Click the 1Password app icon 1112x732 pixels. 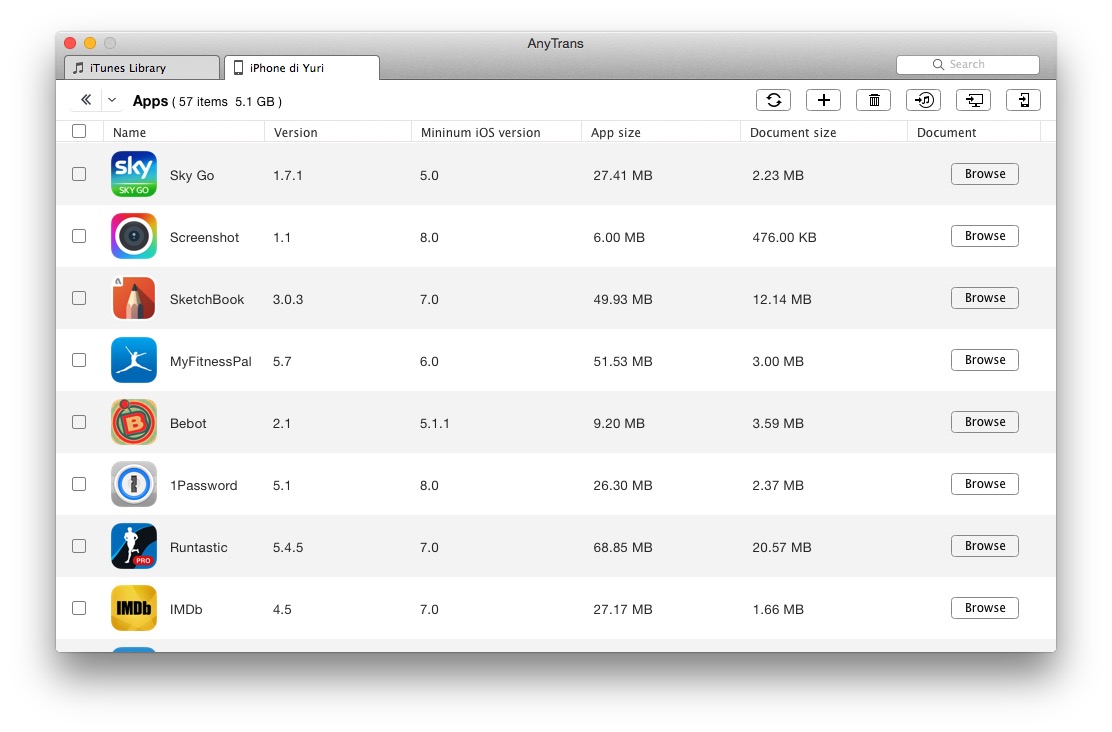(x=133, y=484)
